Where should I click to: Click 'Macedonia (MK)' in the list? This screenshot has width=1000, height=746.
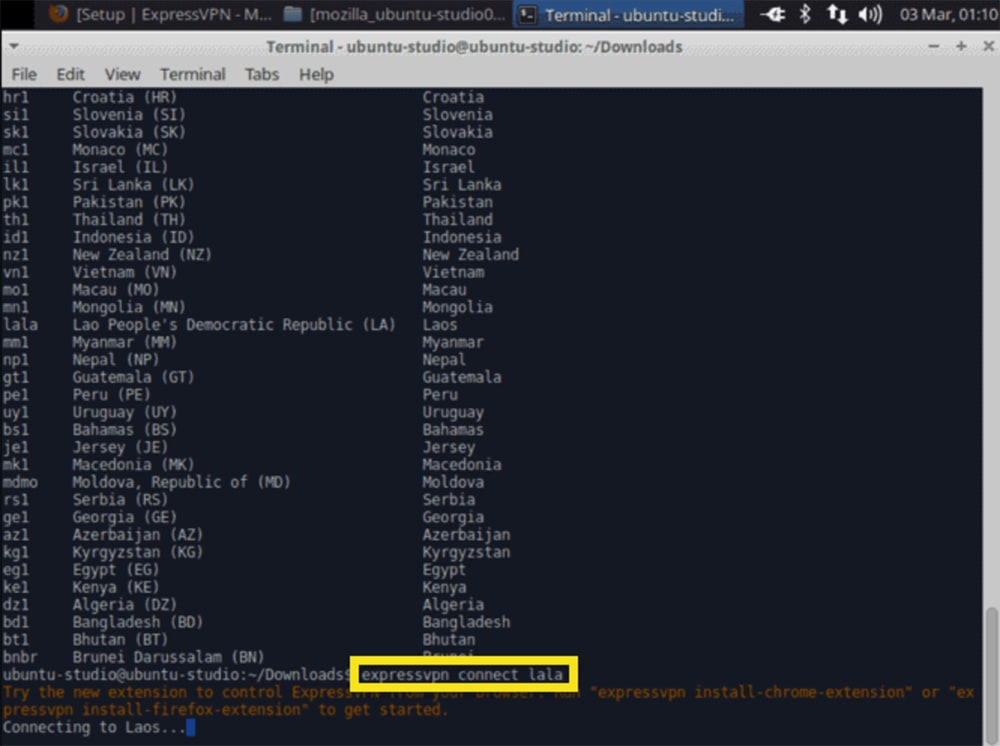tap(133, 465)
